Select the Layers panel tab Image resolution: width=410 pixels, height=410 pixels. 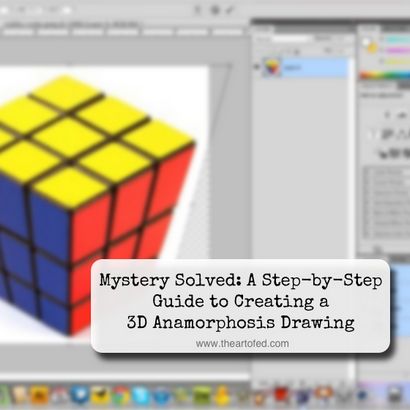(x=263, y=29)
